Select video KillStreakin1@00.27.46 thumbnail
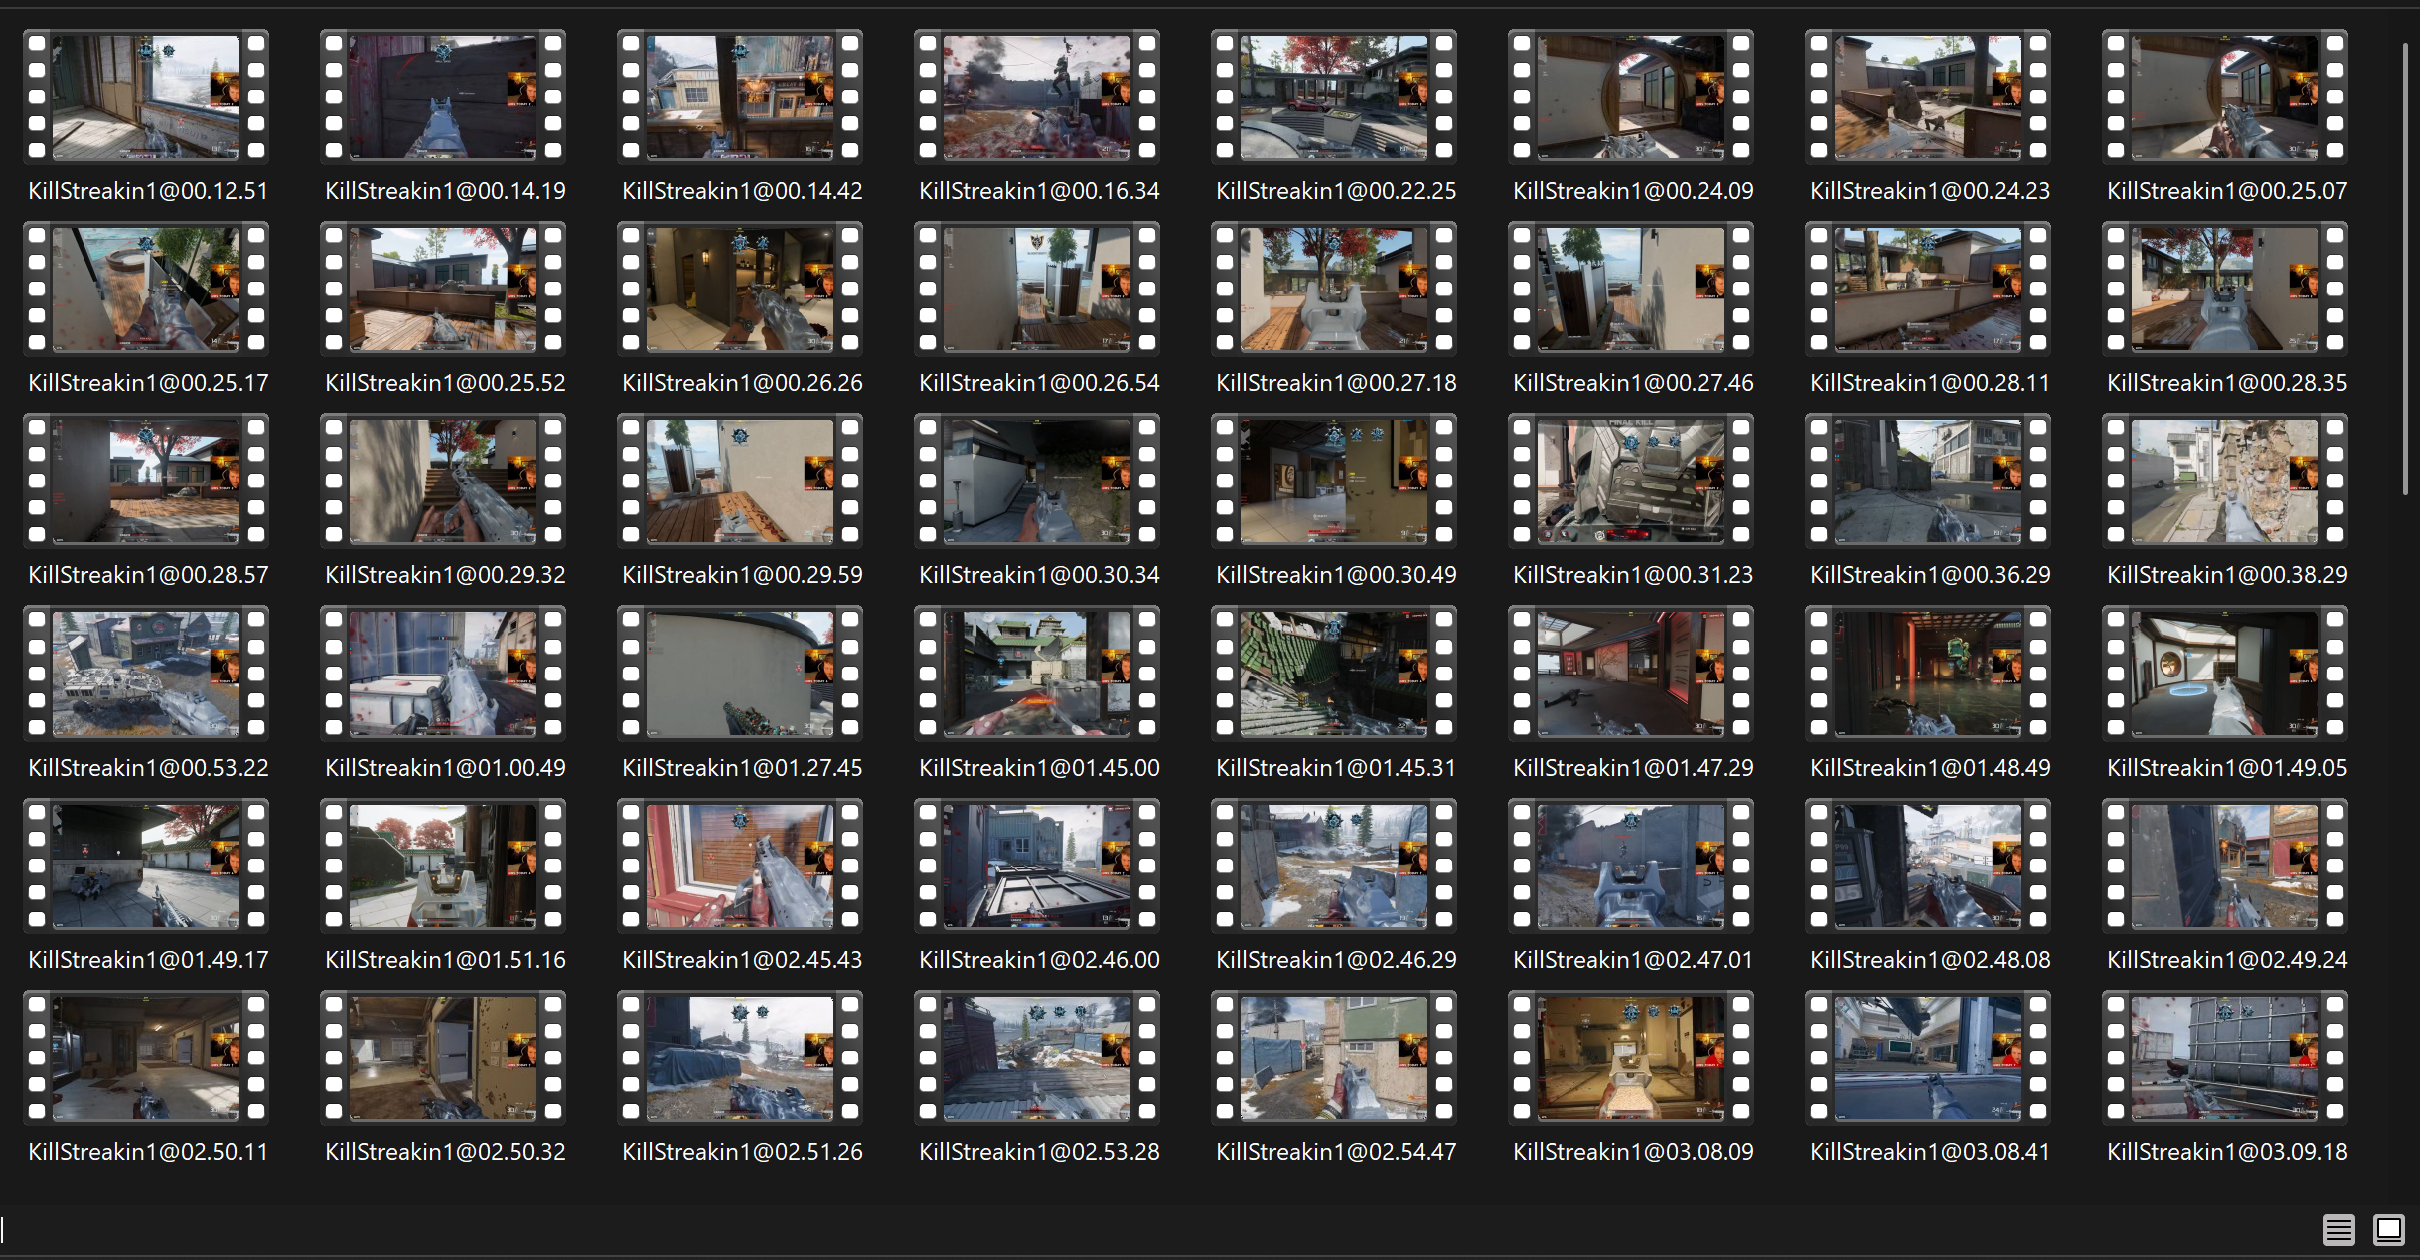 point(1631,289)
